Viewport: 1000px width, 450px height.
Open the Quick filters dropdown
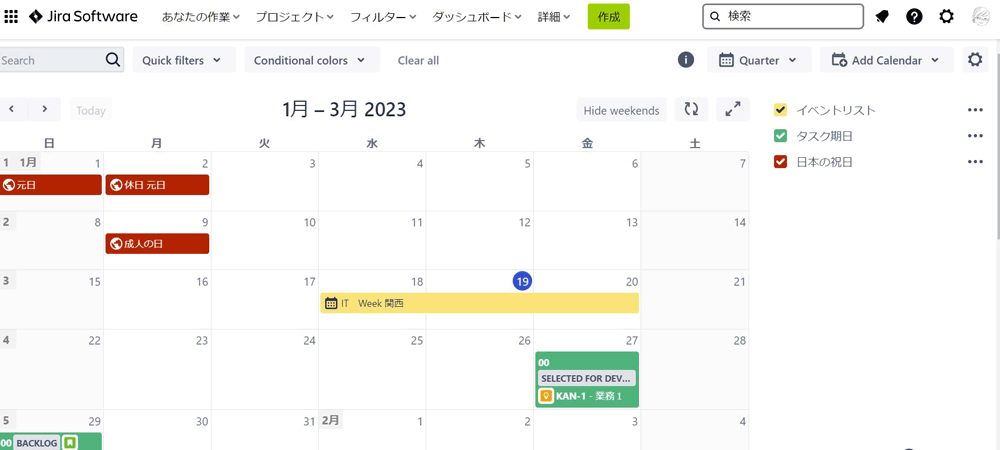click(184, 60)
